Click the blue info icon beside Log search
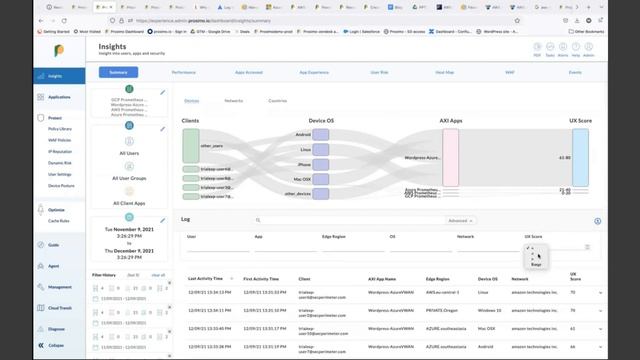 [598, 221]
